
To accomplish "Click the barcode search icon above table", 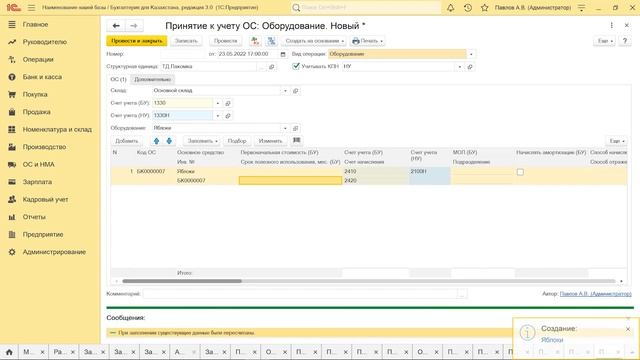I will click(x=297, y=140).
